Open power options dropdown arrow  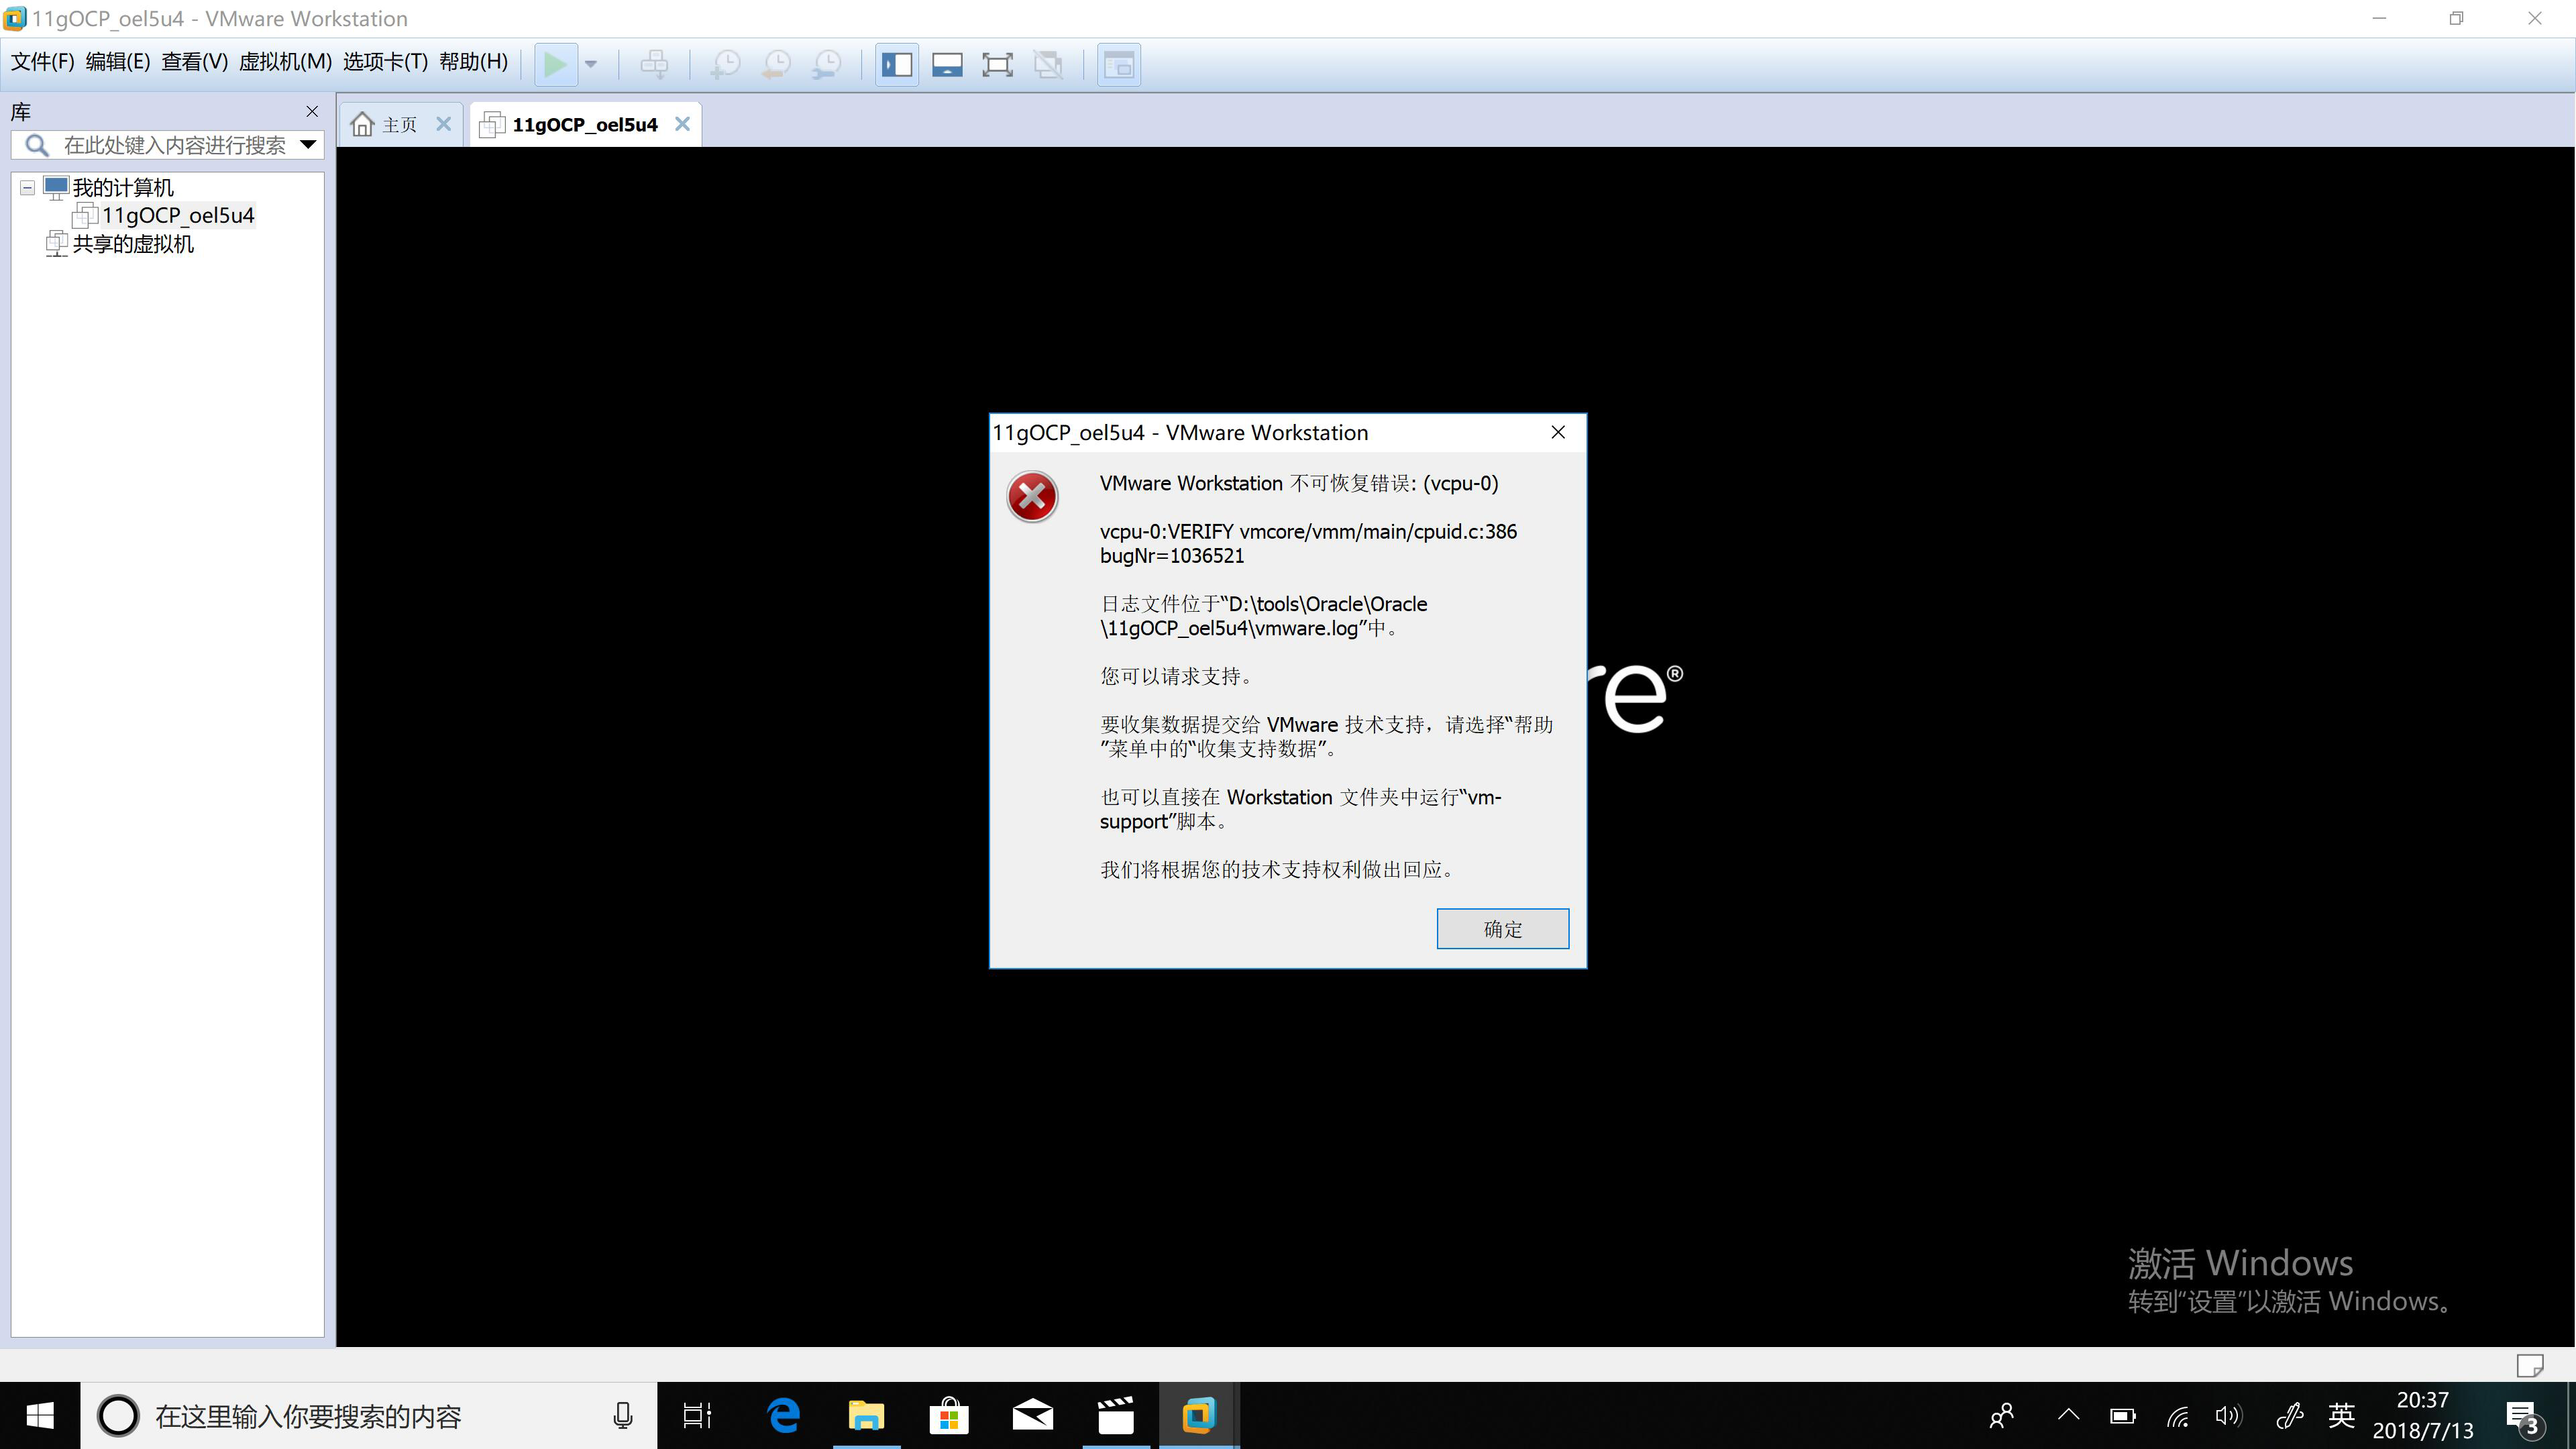[x=591, y=65]
